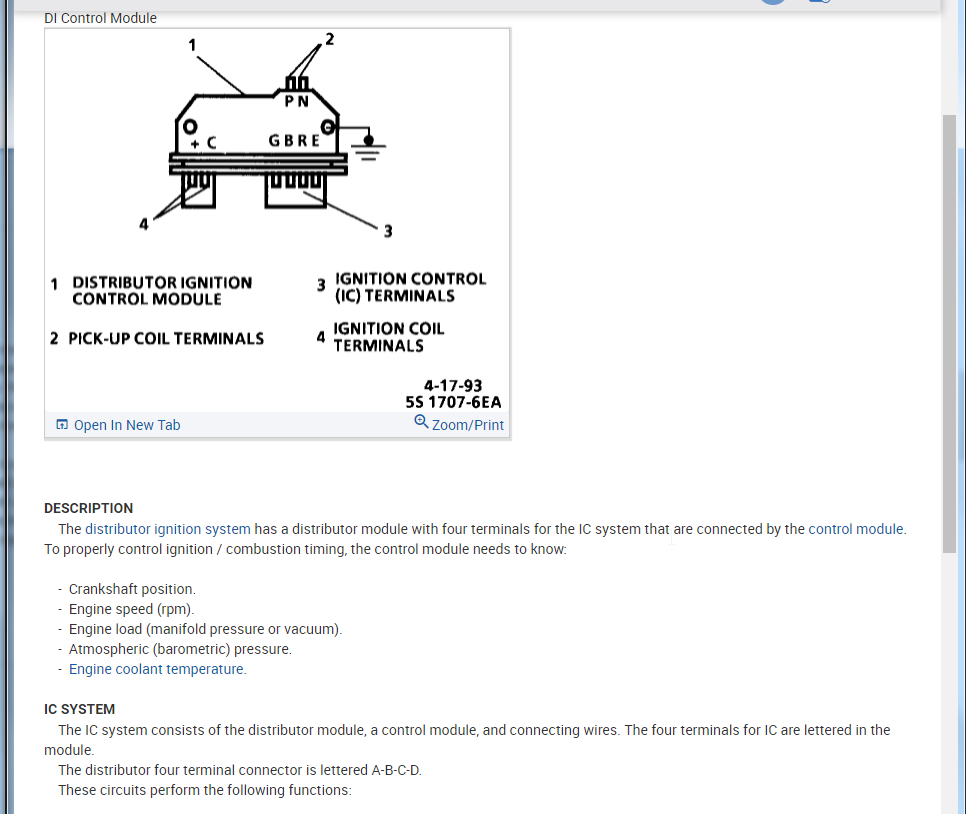966x814 pixels.
Task: Click the blue circular icon at top edge
Action: 773,2
